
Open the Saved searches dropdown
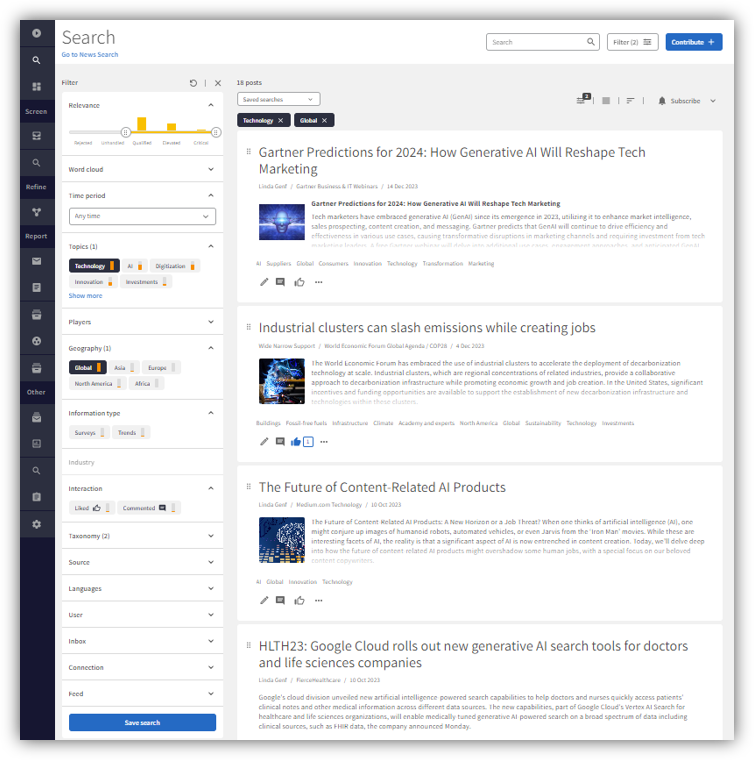pyautogui.click(x=279, y=99)
